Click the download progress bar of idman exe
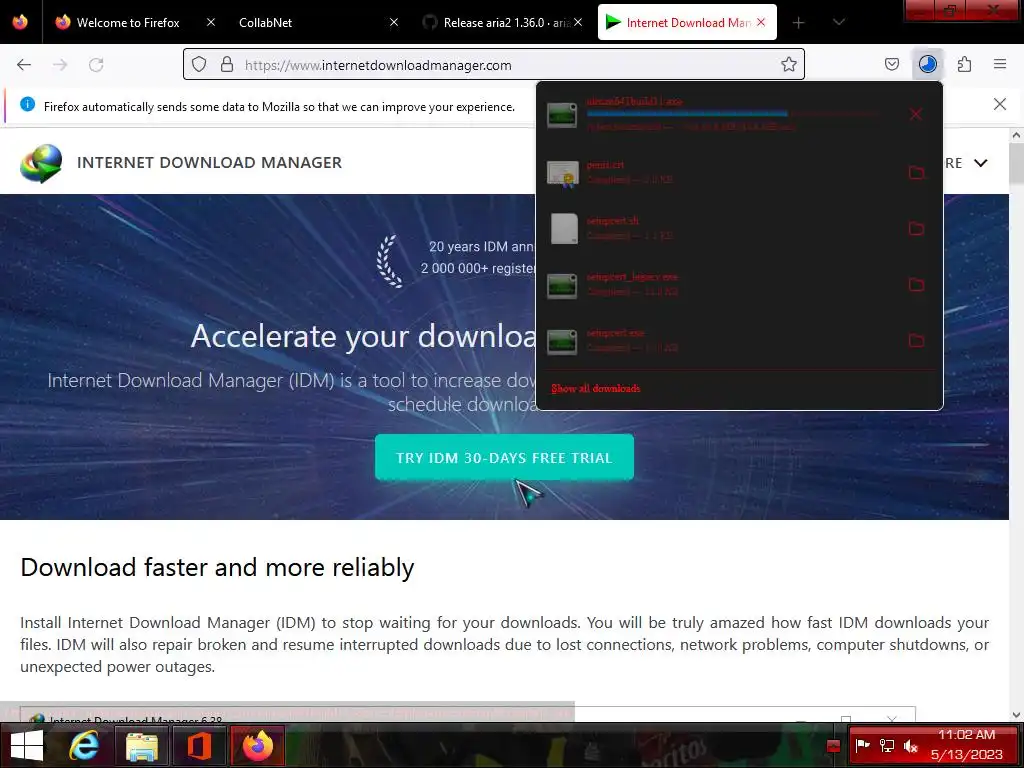Screen dimensions: 1024x768 tap(733, 114)
